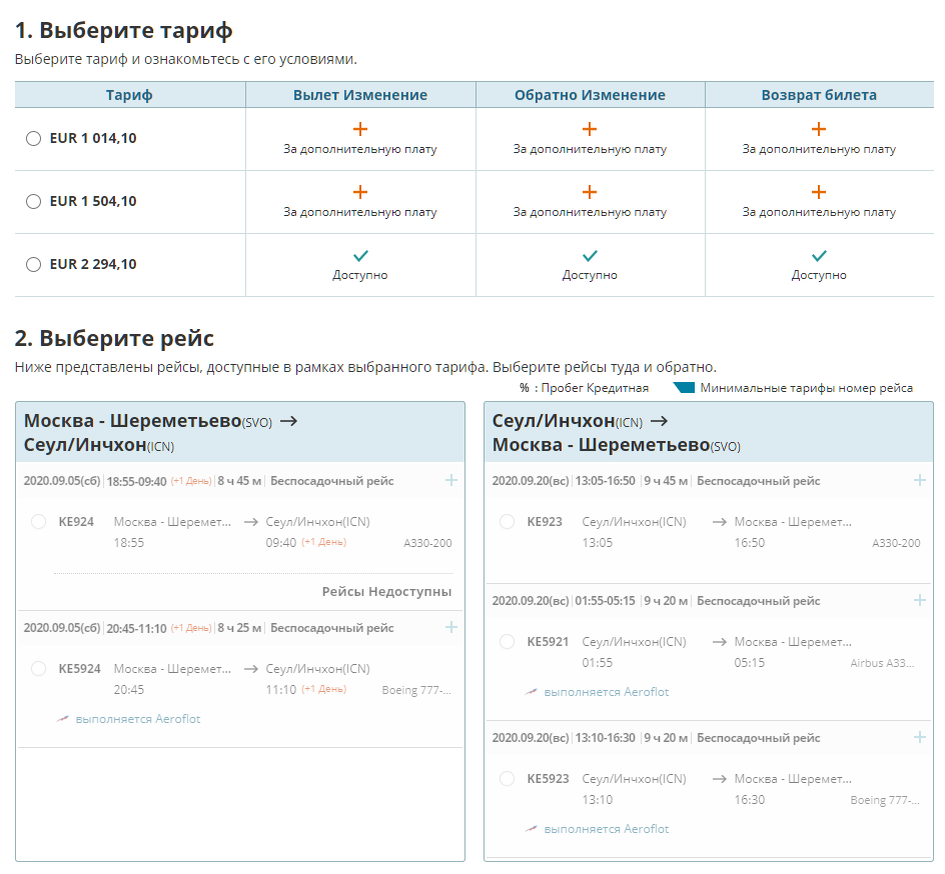Click green checkmark under Обратно Изменение for EUR 2 294,10
The height and width of the screenshot is (874, 945).
pyautogui.click(x=590, y=256)
